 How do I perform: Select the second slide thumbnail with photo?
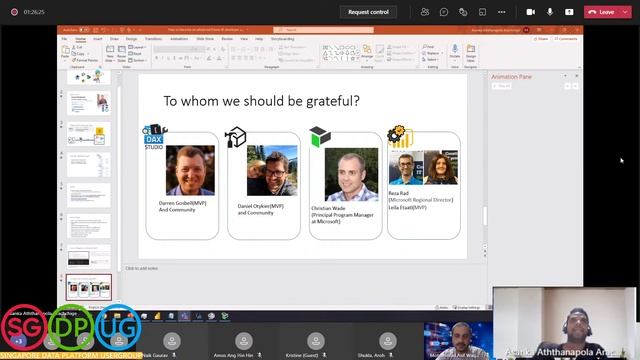coord(89,103)
